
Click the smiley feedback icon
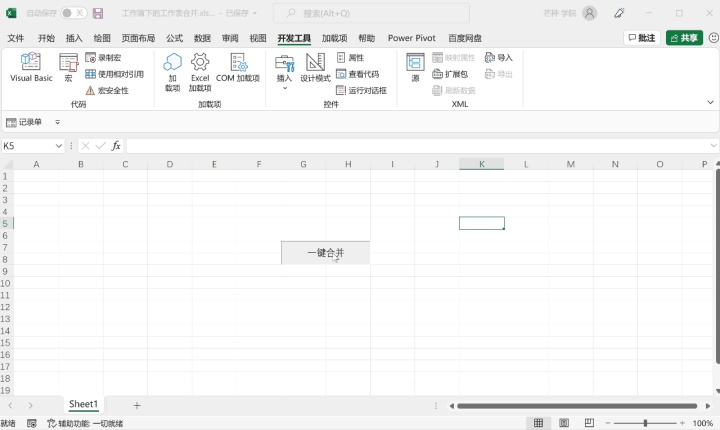point(714,38)
